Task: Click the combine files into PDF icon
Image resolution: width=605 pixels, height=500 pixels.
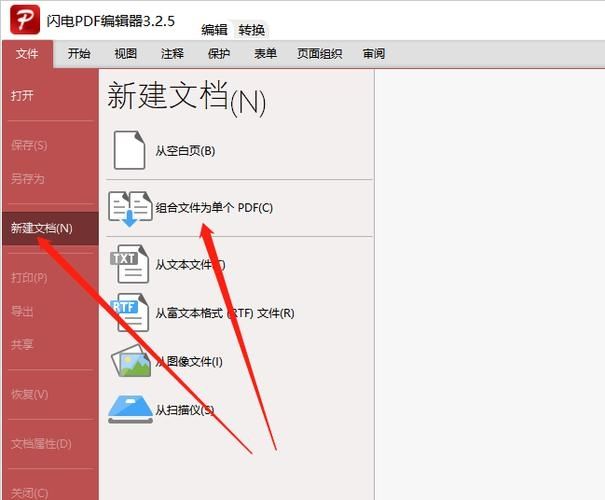Action: tap(130, 208)
